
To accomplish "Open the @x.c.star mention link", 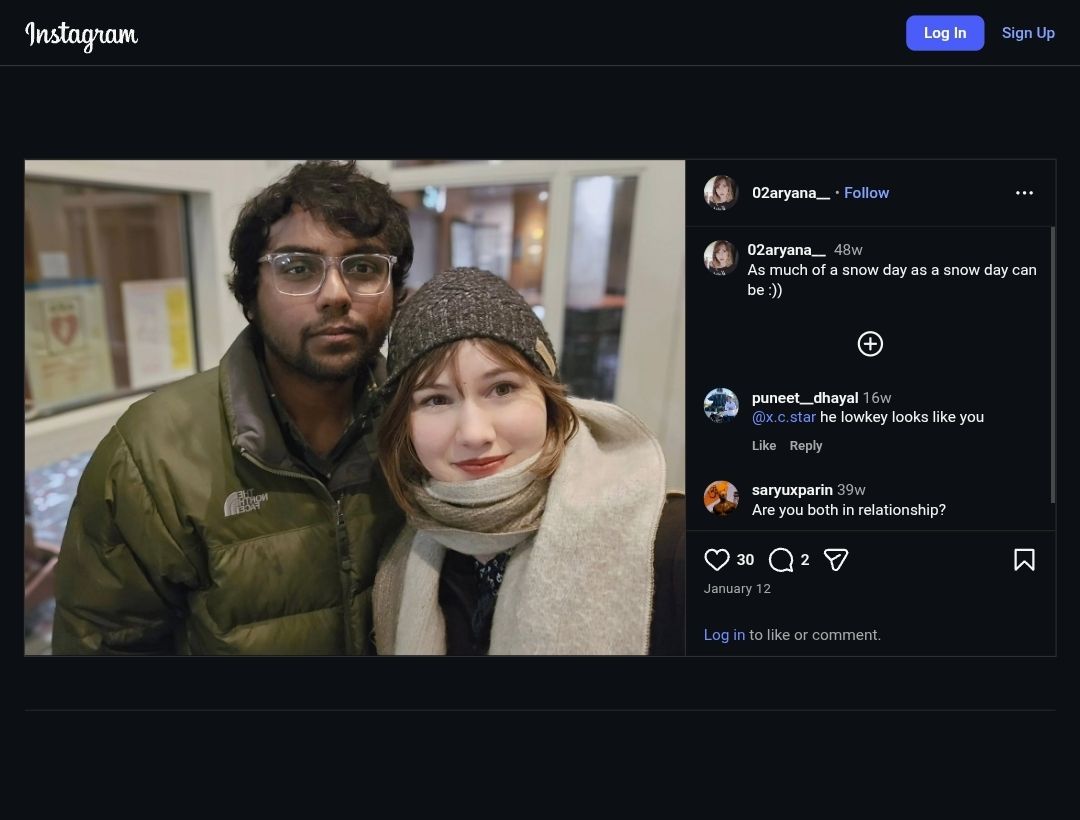I will coord(784,417).
